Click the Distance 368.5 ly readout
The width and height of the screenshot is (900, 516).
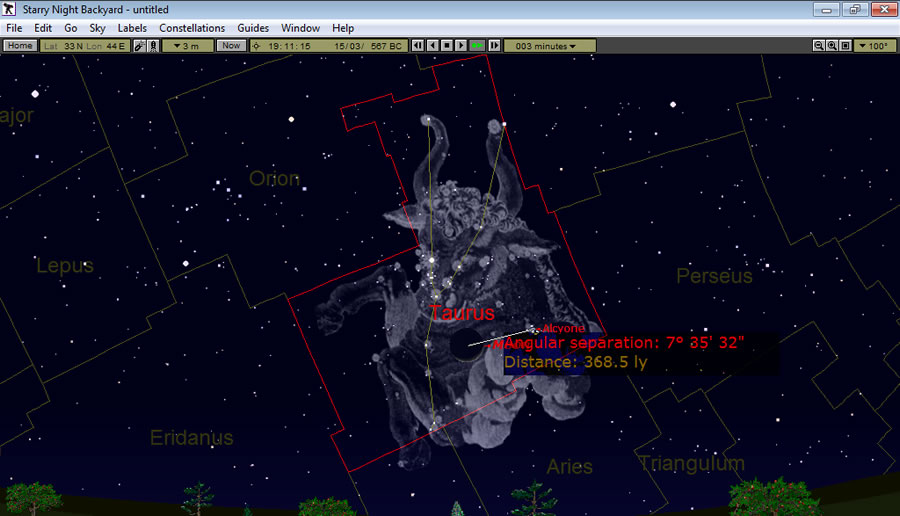tap(576, 362)
